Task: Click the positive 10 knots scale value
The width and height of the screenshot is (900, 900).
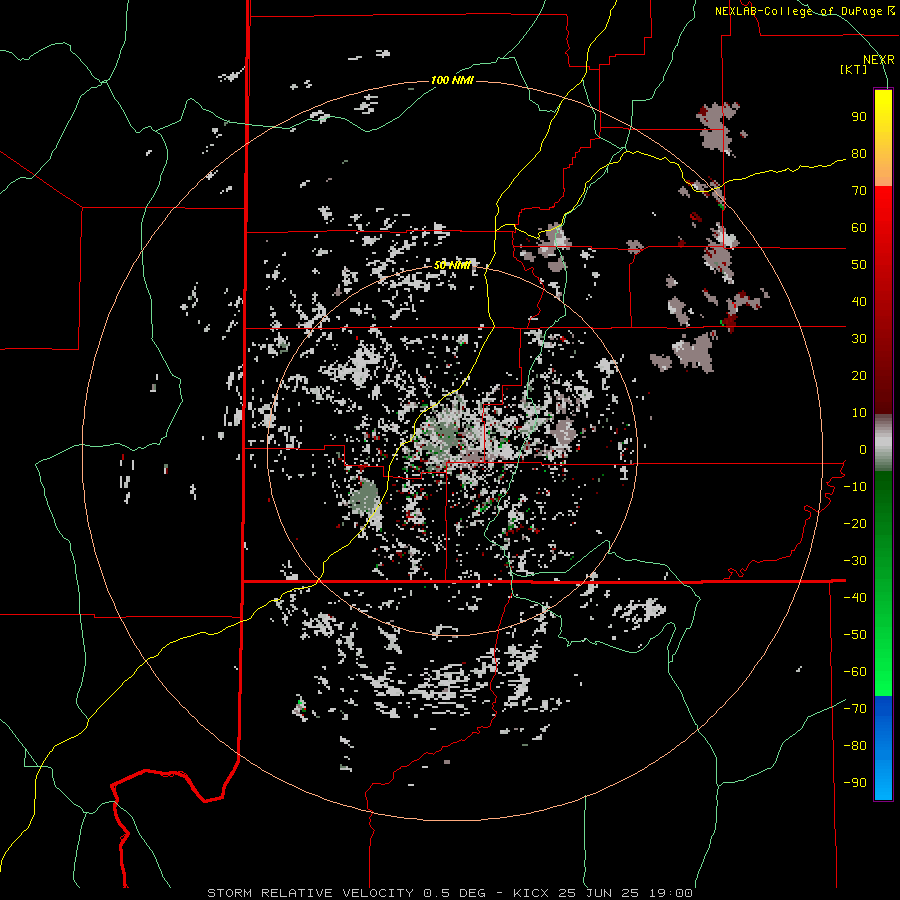Action: [859, 413]
